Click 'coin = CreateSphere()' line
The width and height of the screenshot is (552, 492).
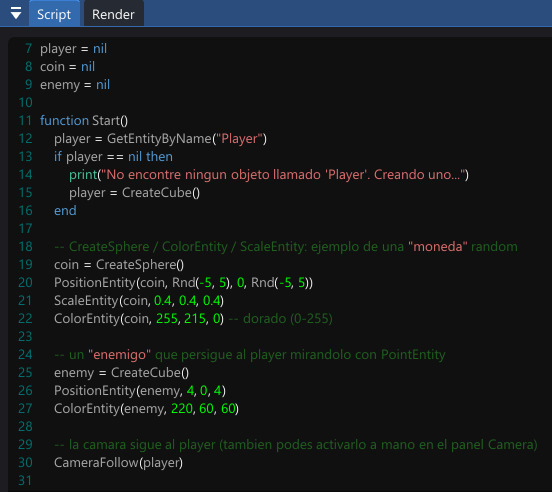coord(119,265)
